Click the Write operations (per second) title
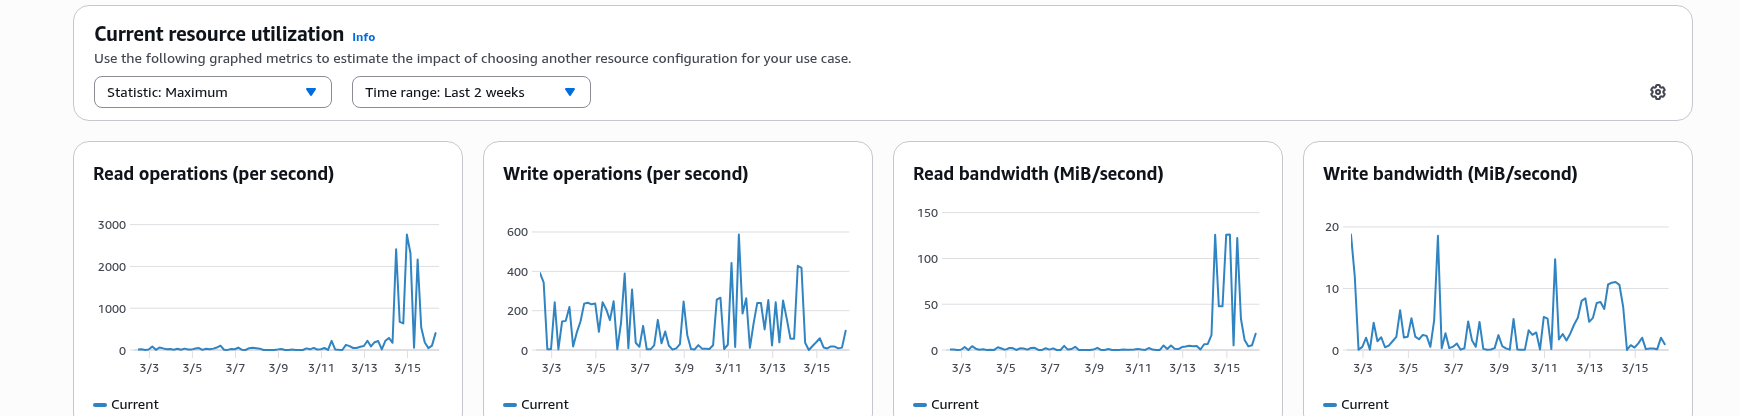This screenshot has width=1740, height=416. [x=625, y=174]
